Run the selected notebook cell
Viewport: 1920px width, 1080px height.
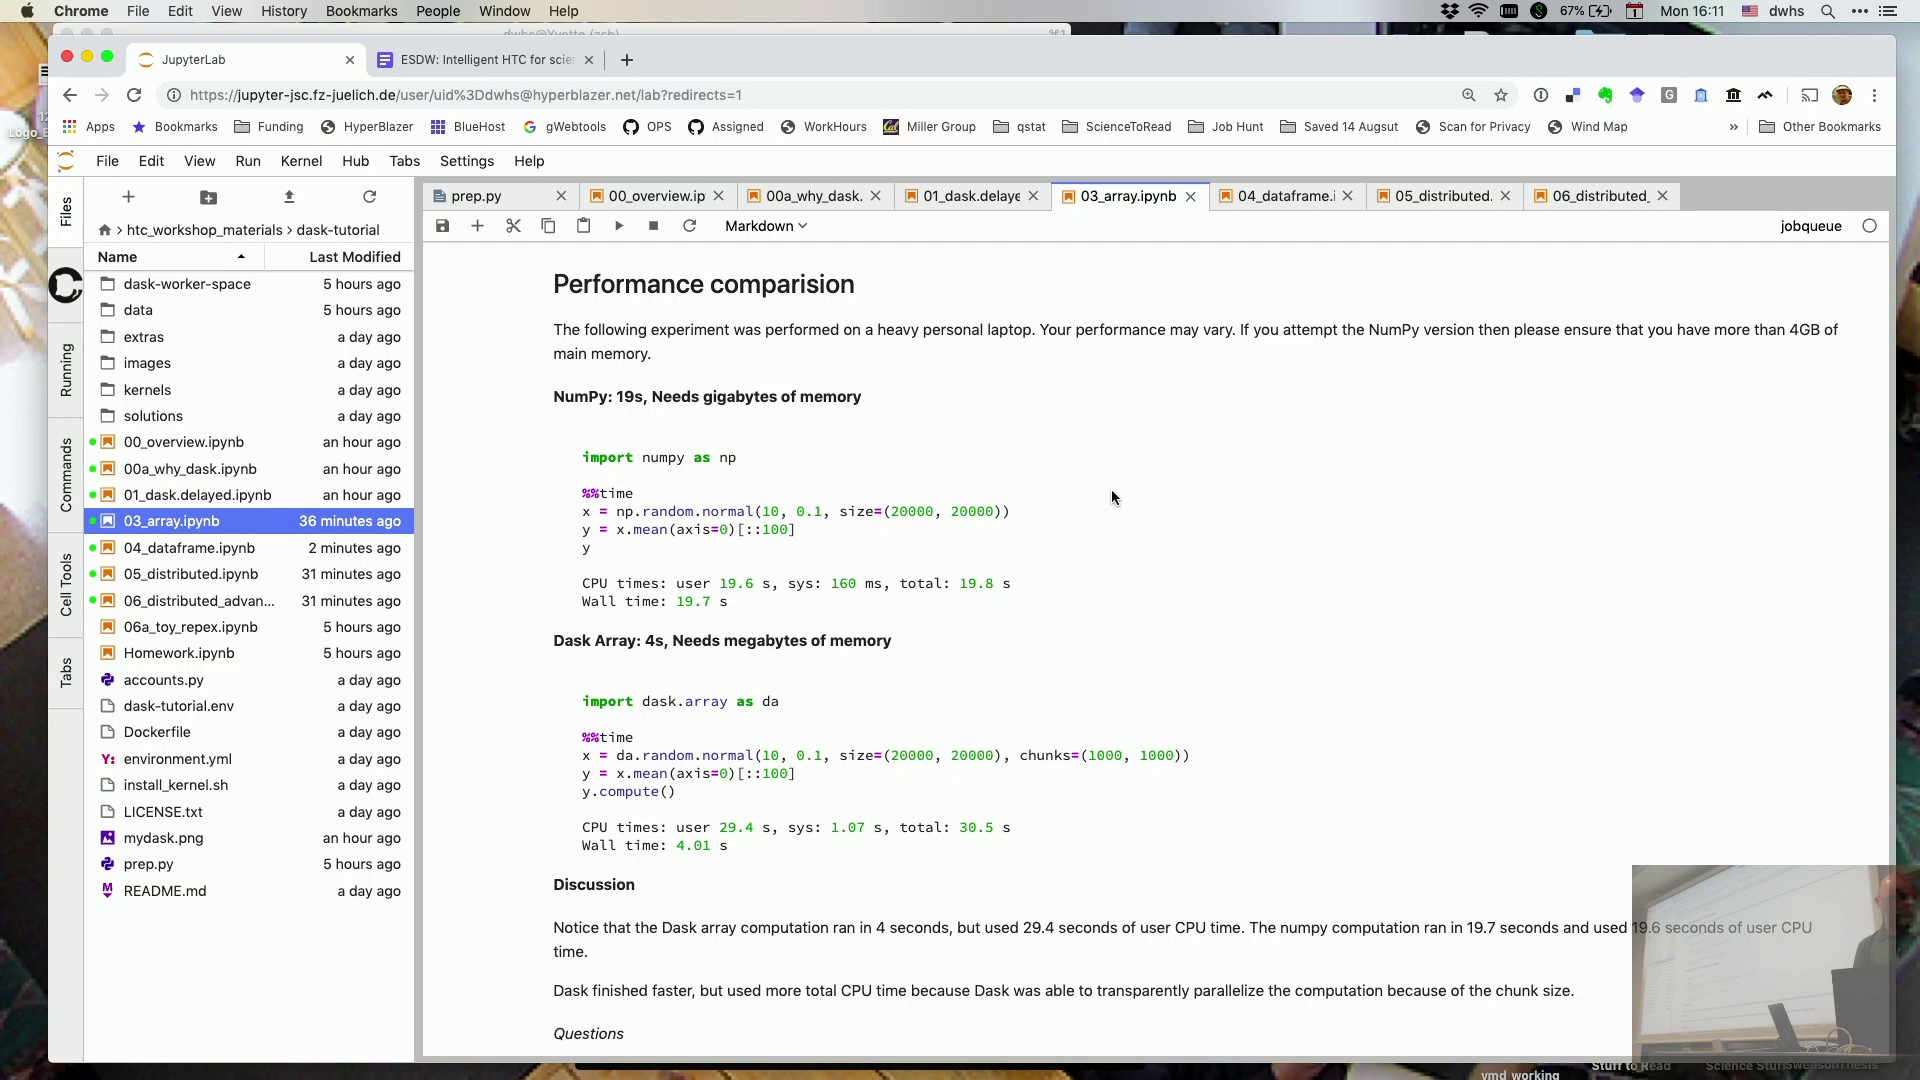pos(619,226)
